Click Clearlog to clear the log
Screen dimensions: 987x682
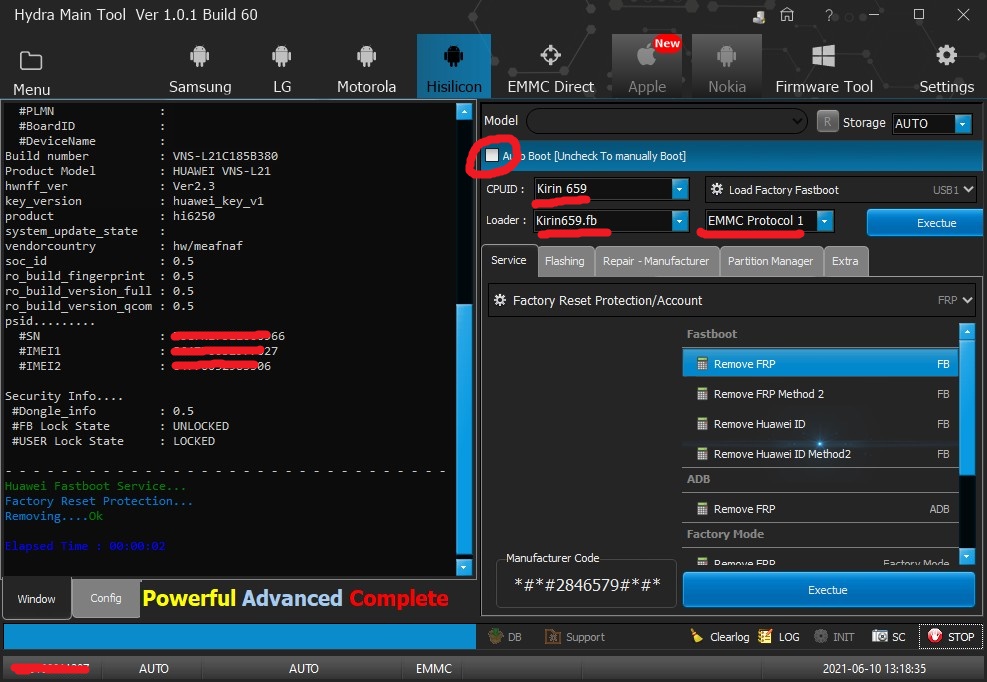pyautogui.click(x=719, y=637)
